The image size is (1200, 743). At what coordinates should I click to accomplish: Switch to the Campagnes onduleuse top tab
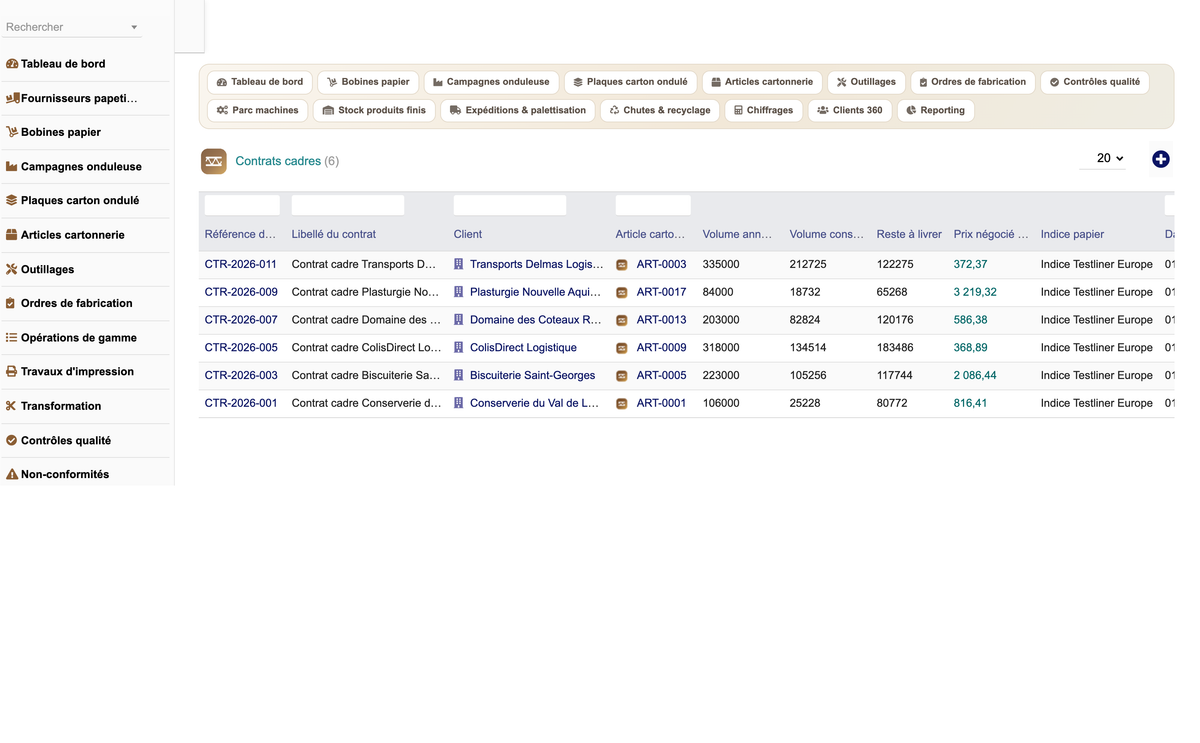(x=491, y=82)
